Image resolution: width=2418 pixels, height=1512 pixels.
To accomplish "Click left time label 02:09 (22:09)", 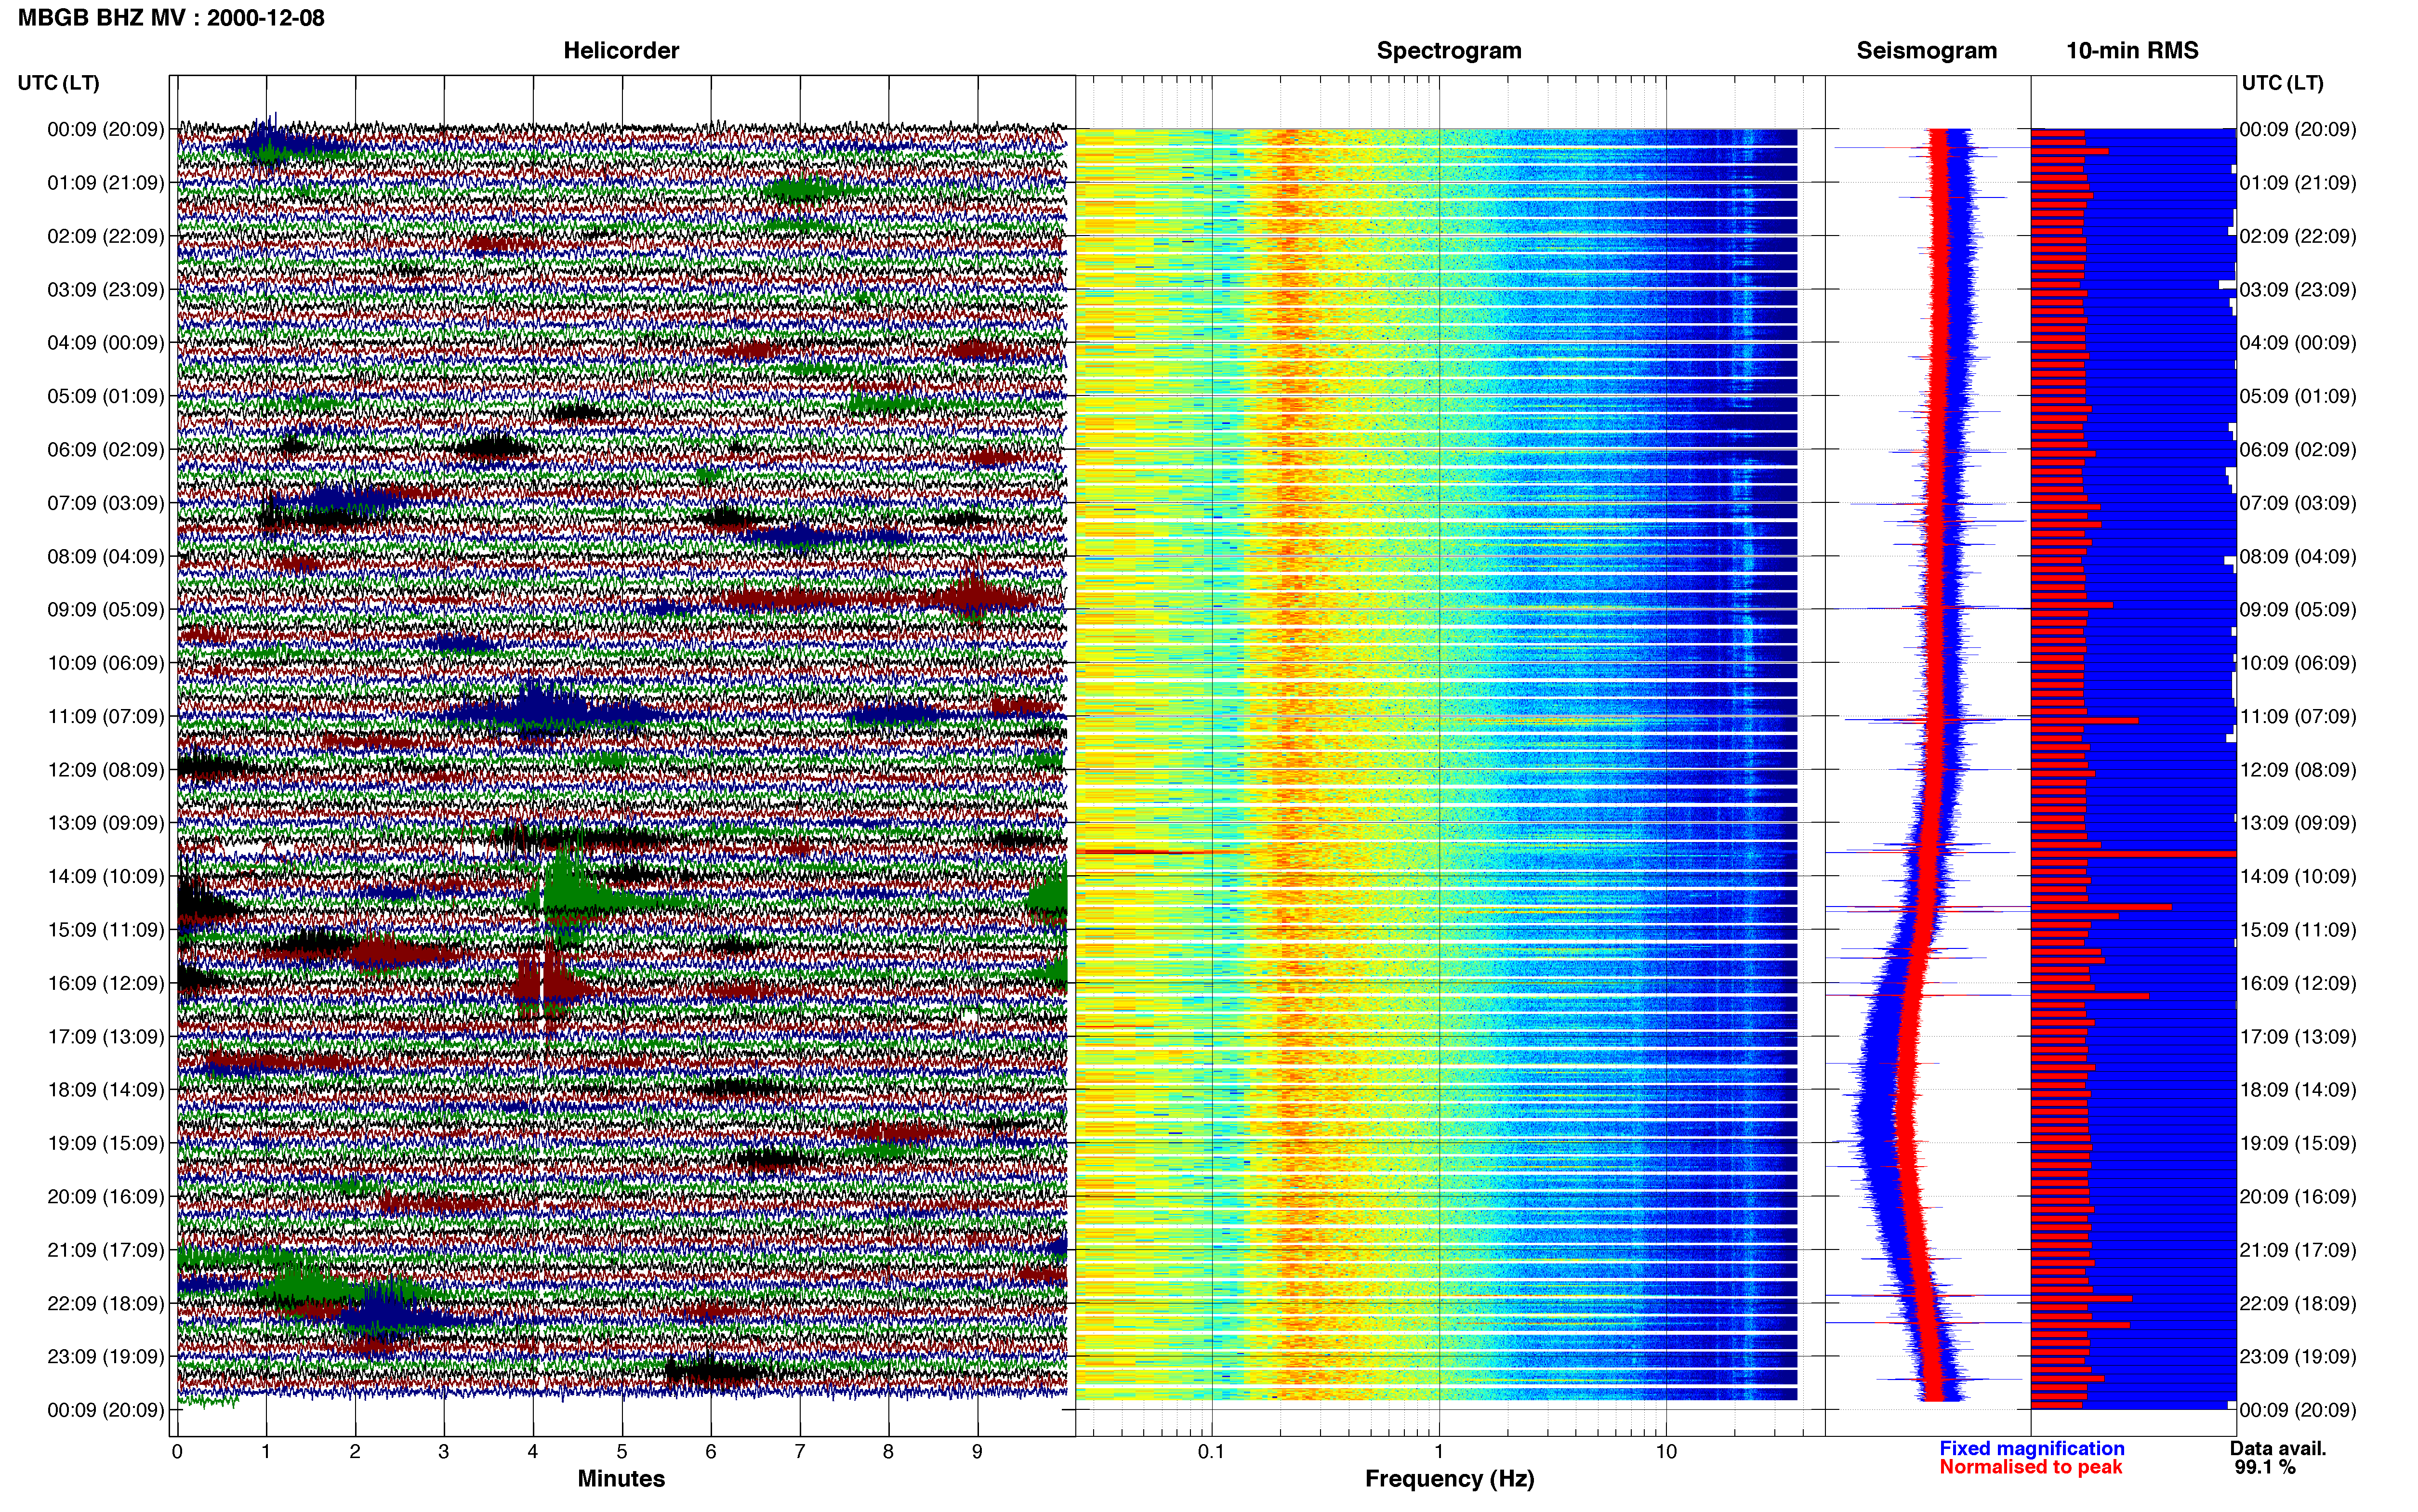I will [105, 236].
